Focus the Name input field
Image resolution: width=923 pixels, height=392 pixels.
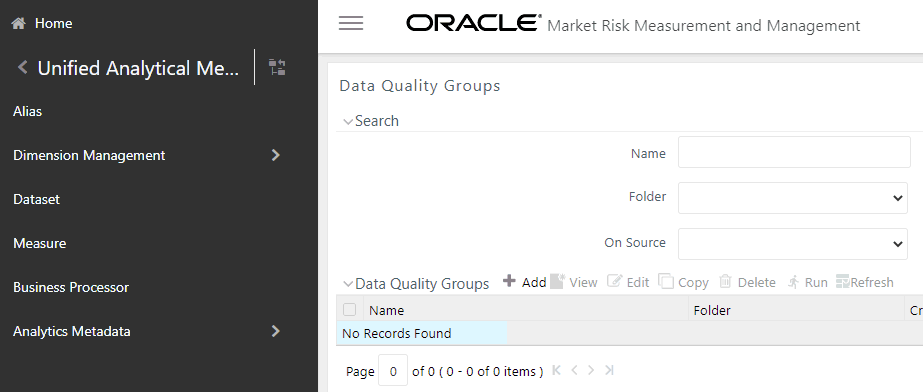(x=794, y=152)
